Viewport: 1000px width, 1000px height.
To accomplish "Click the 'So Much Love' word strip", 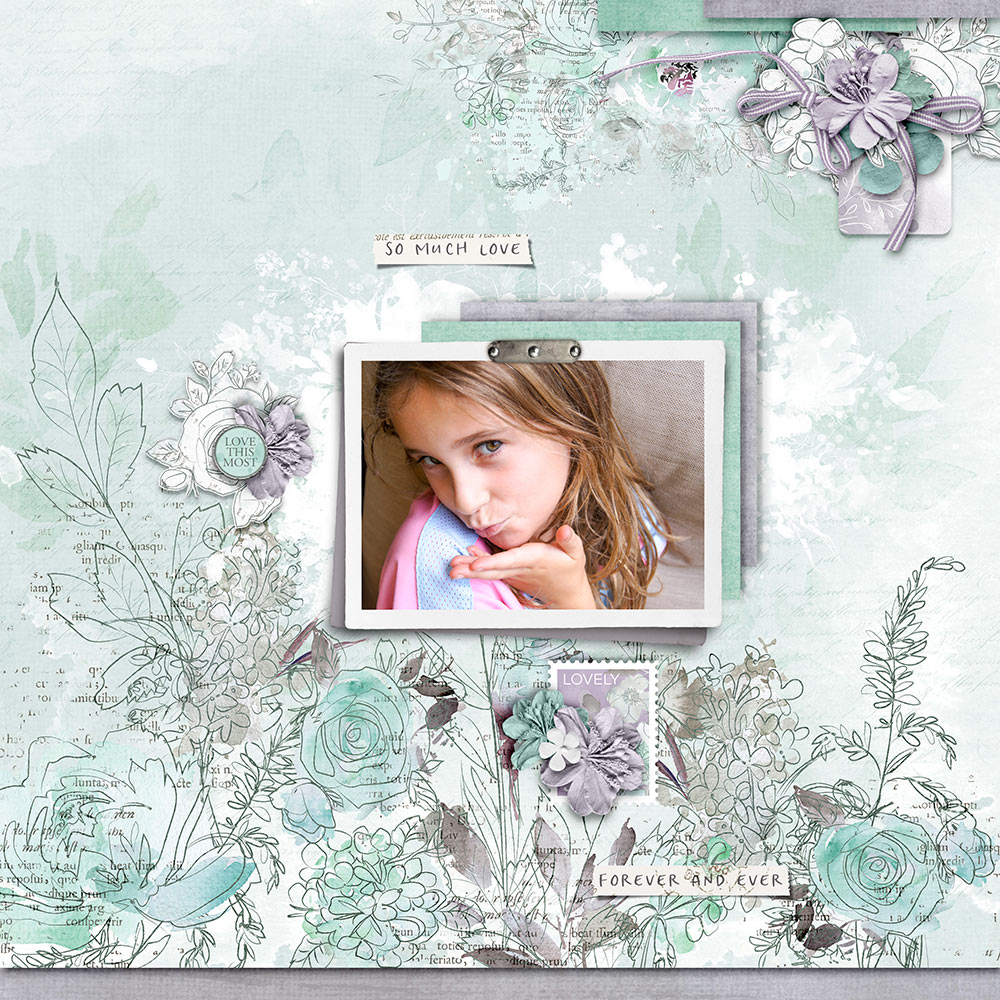I will [453, 249].
